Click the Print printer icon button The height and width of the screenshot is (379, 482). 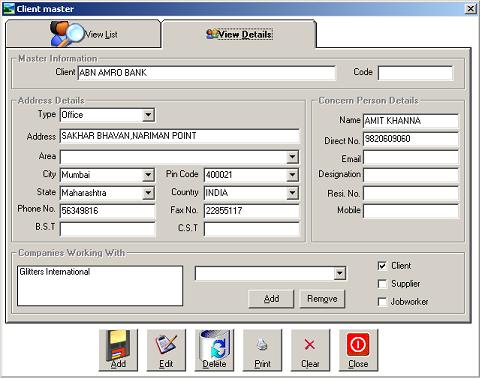(262, 350)
